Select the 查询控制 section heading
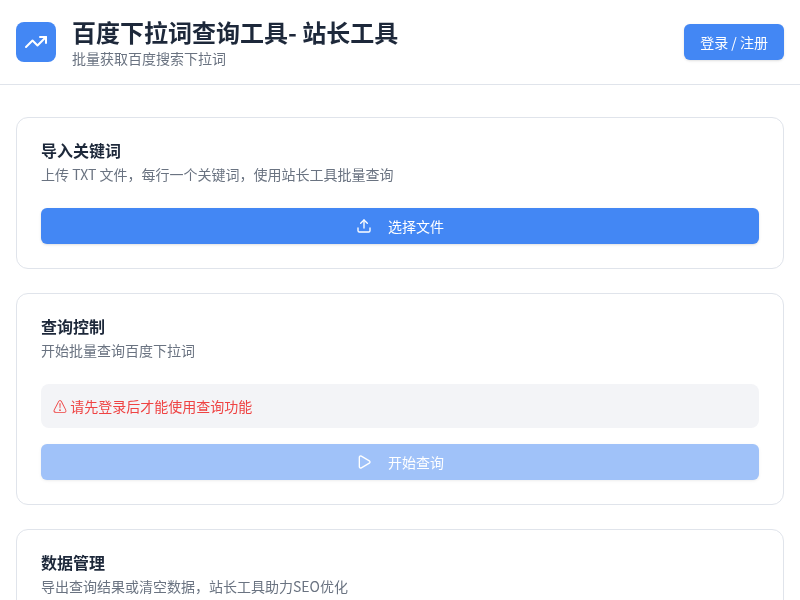Viewport: 800px width, 600px height. [73, 327]
